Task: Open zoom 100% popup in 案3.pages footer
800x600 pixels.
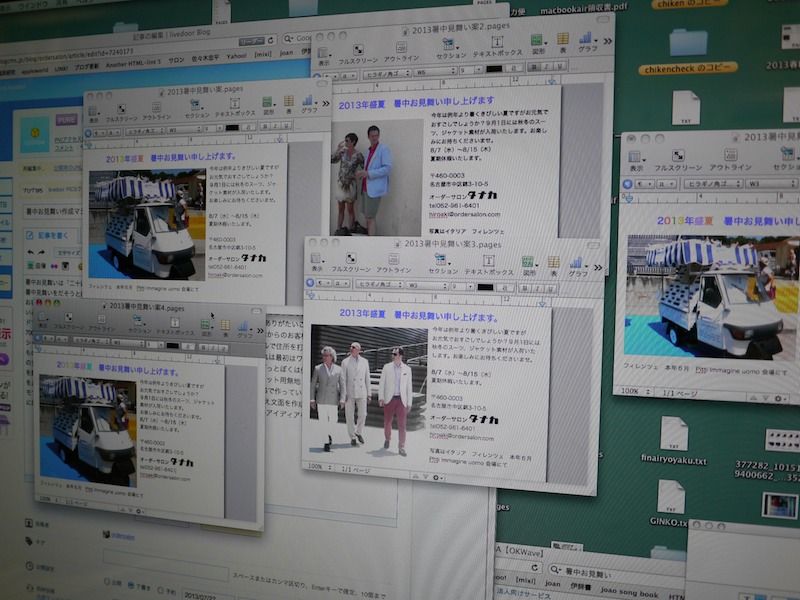Action: point(319,467)
